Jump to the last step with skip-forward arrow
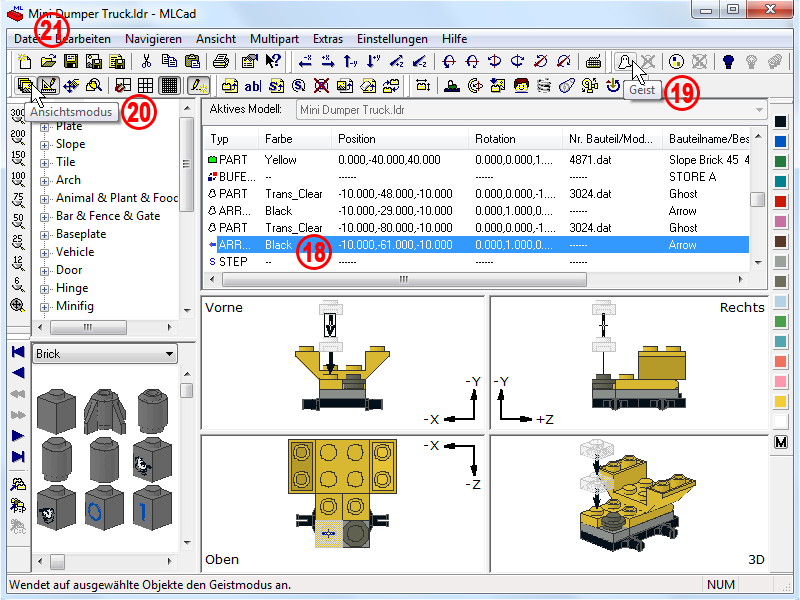This screenshot has height=600, width=800. [x=18, y=456]
